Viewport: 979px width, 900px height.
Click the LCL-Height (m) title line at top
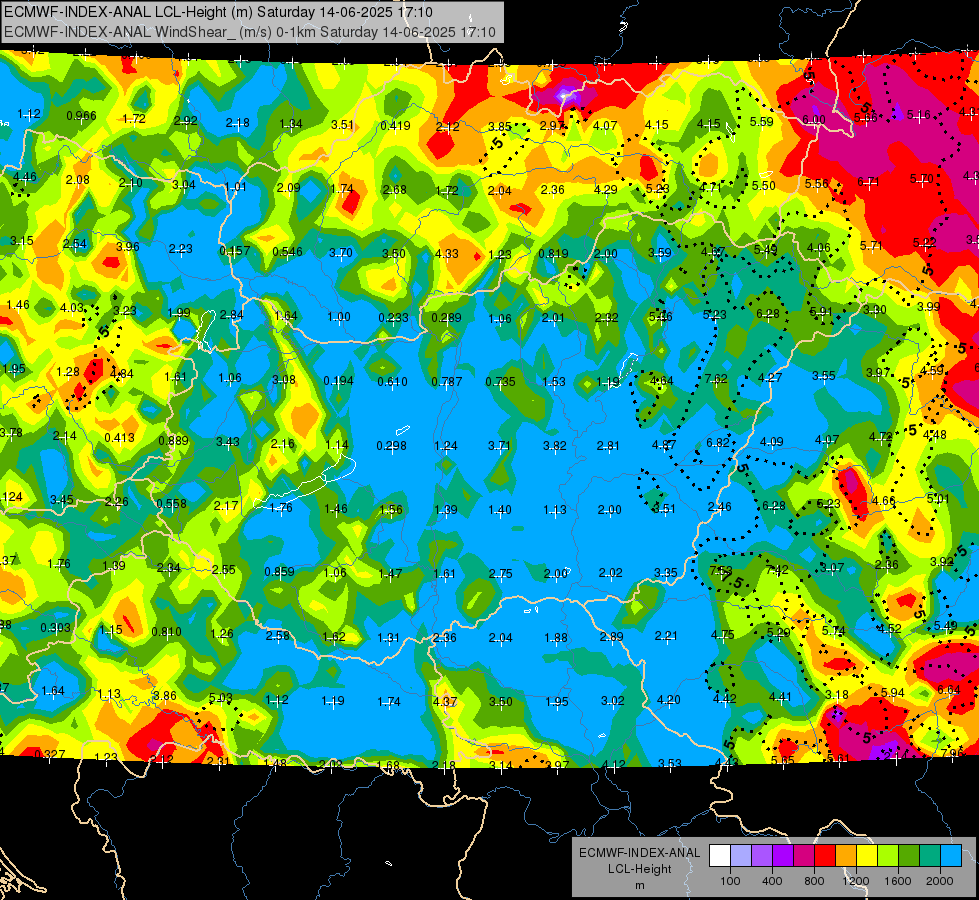click(x=219, y=12)
